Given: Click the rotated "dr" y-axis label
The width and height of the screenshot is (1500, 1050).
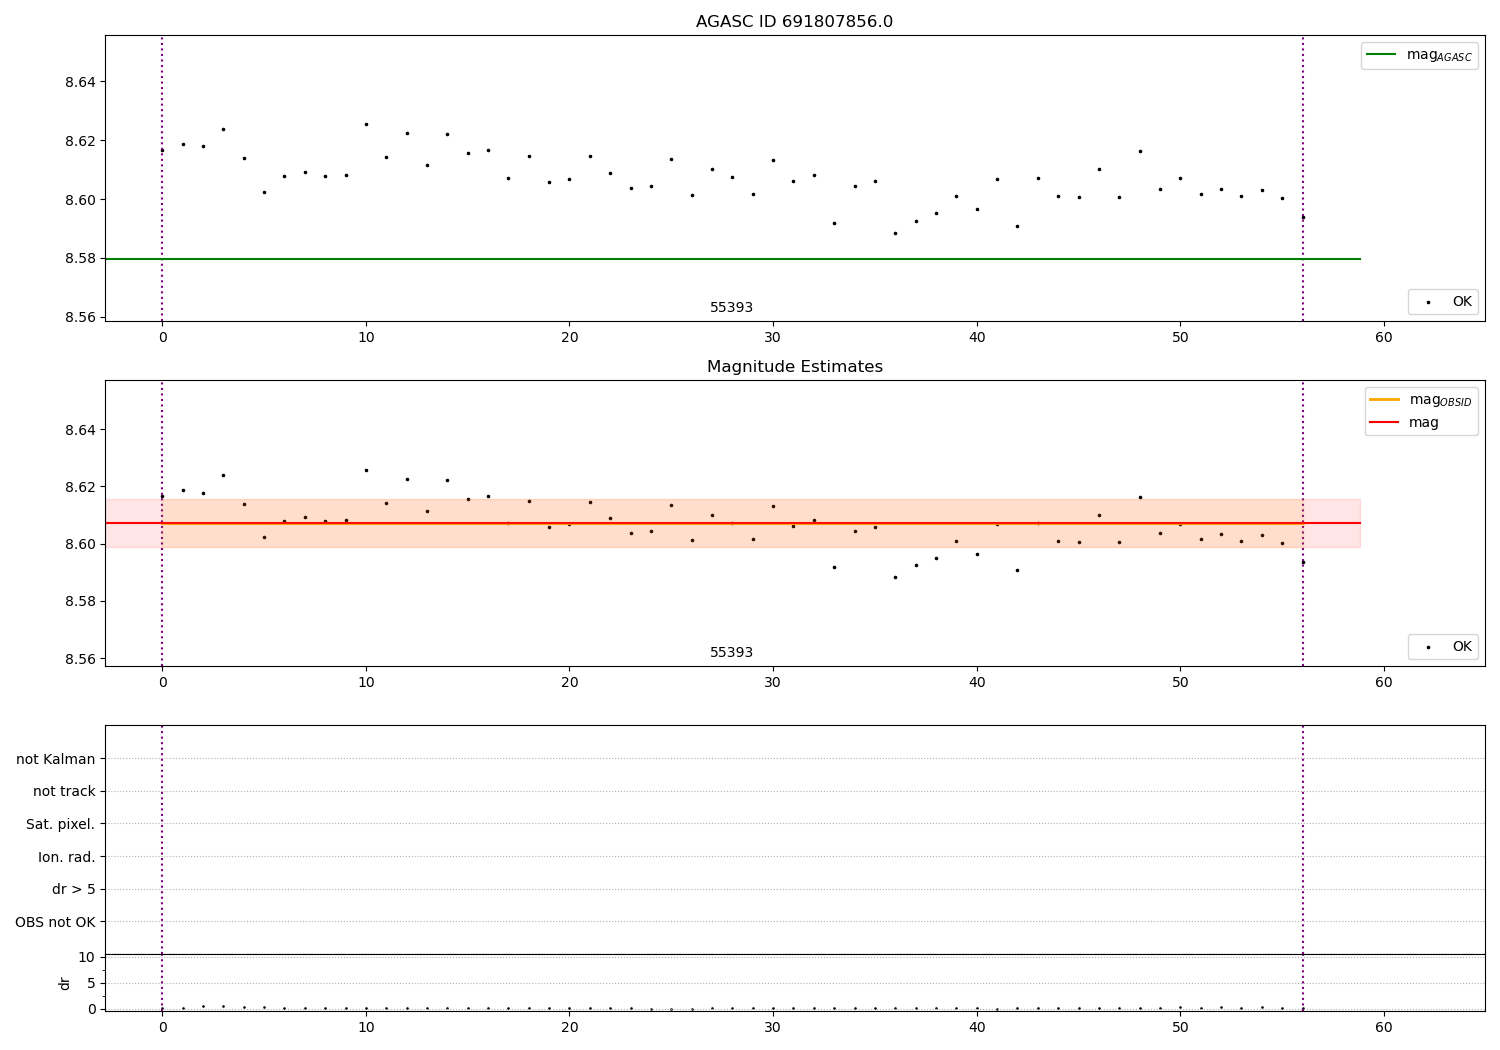Looking at the screenshot, I should (x=65, y=983).
